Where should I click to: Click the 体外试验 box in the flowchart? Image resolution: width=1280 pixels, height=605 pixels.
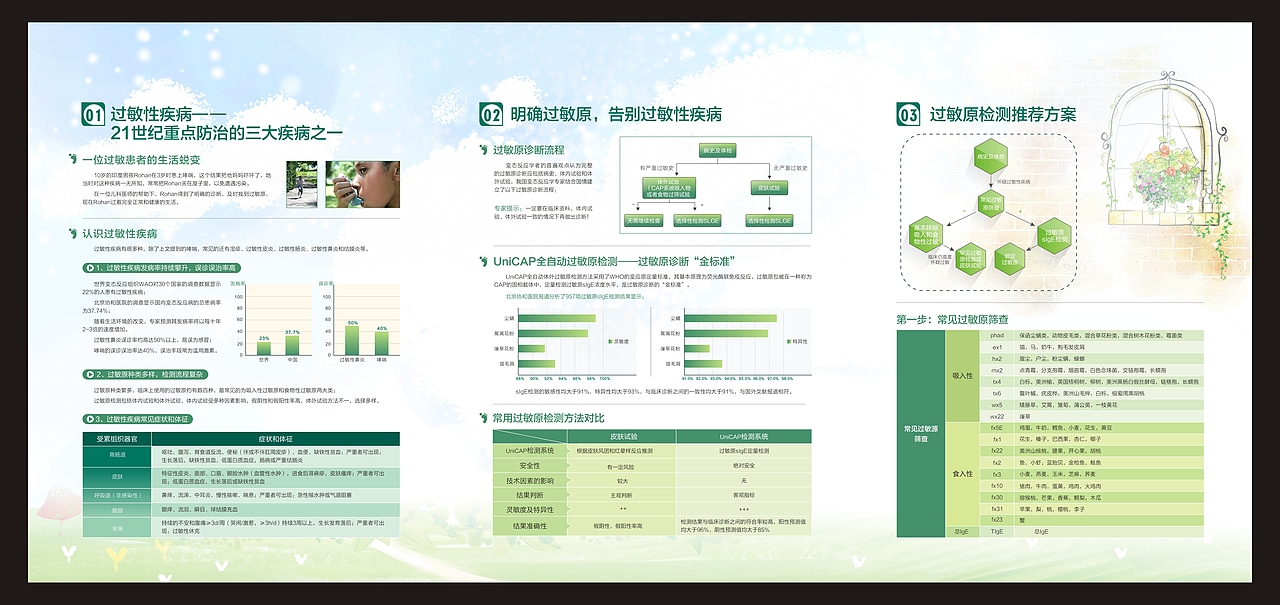(x=669, y=187)
